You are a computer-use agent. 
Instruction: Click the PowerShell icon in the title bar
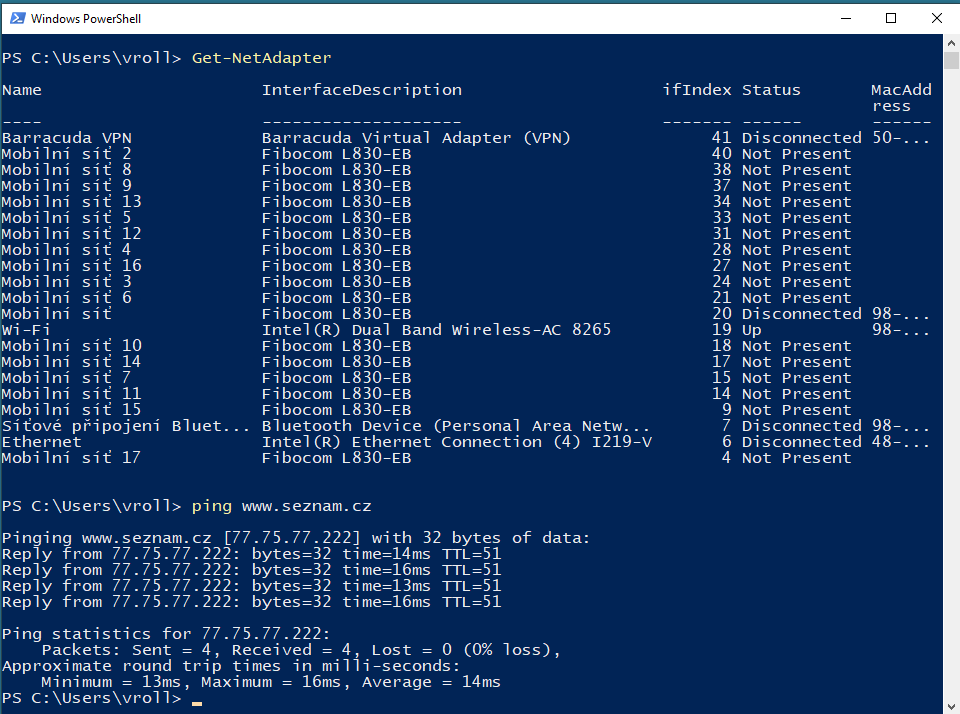click(x=18, y=18)
